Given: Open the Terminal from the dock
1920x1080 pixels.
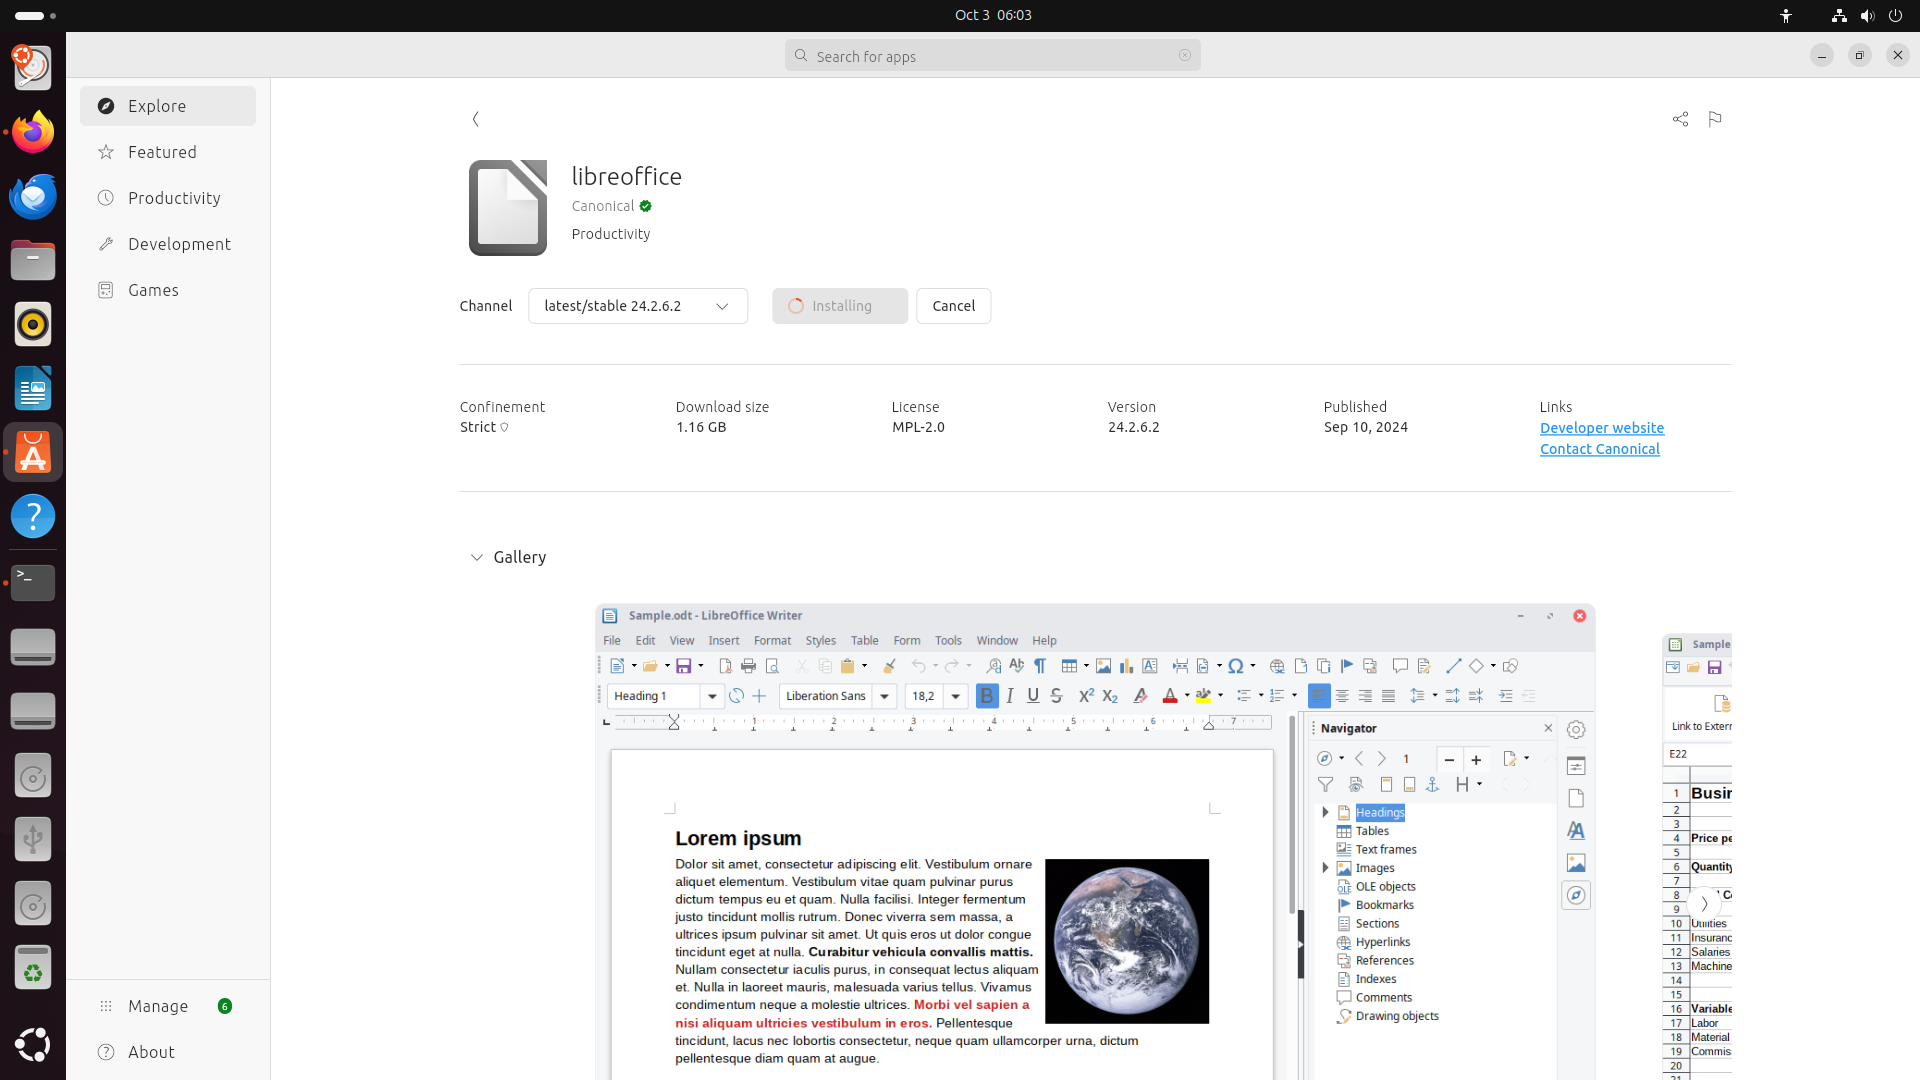Looking at the screenshot, I should tap(33, 582).
